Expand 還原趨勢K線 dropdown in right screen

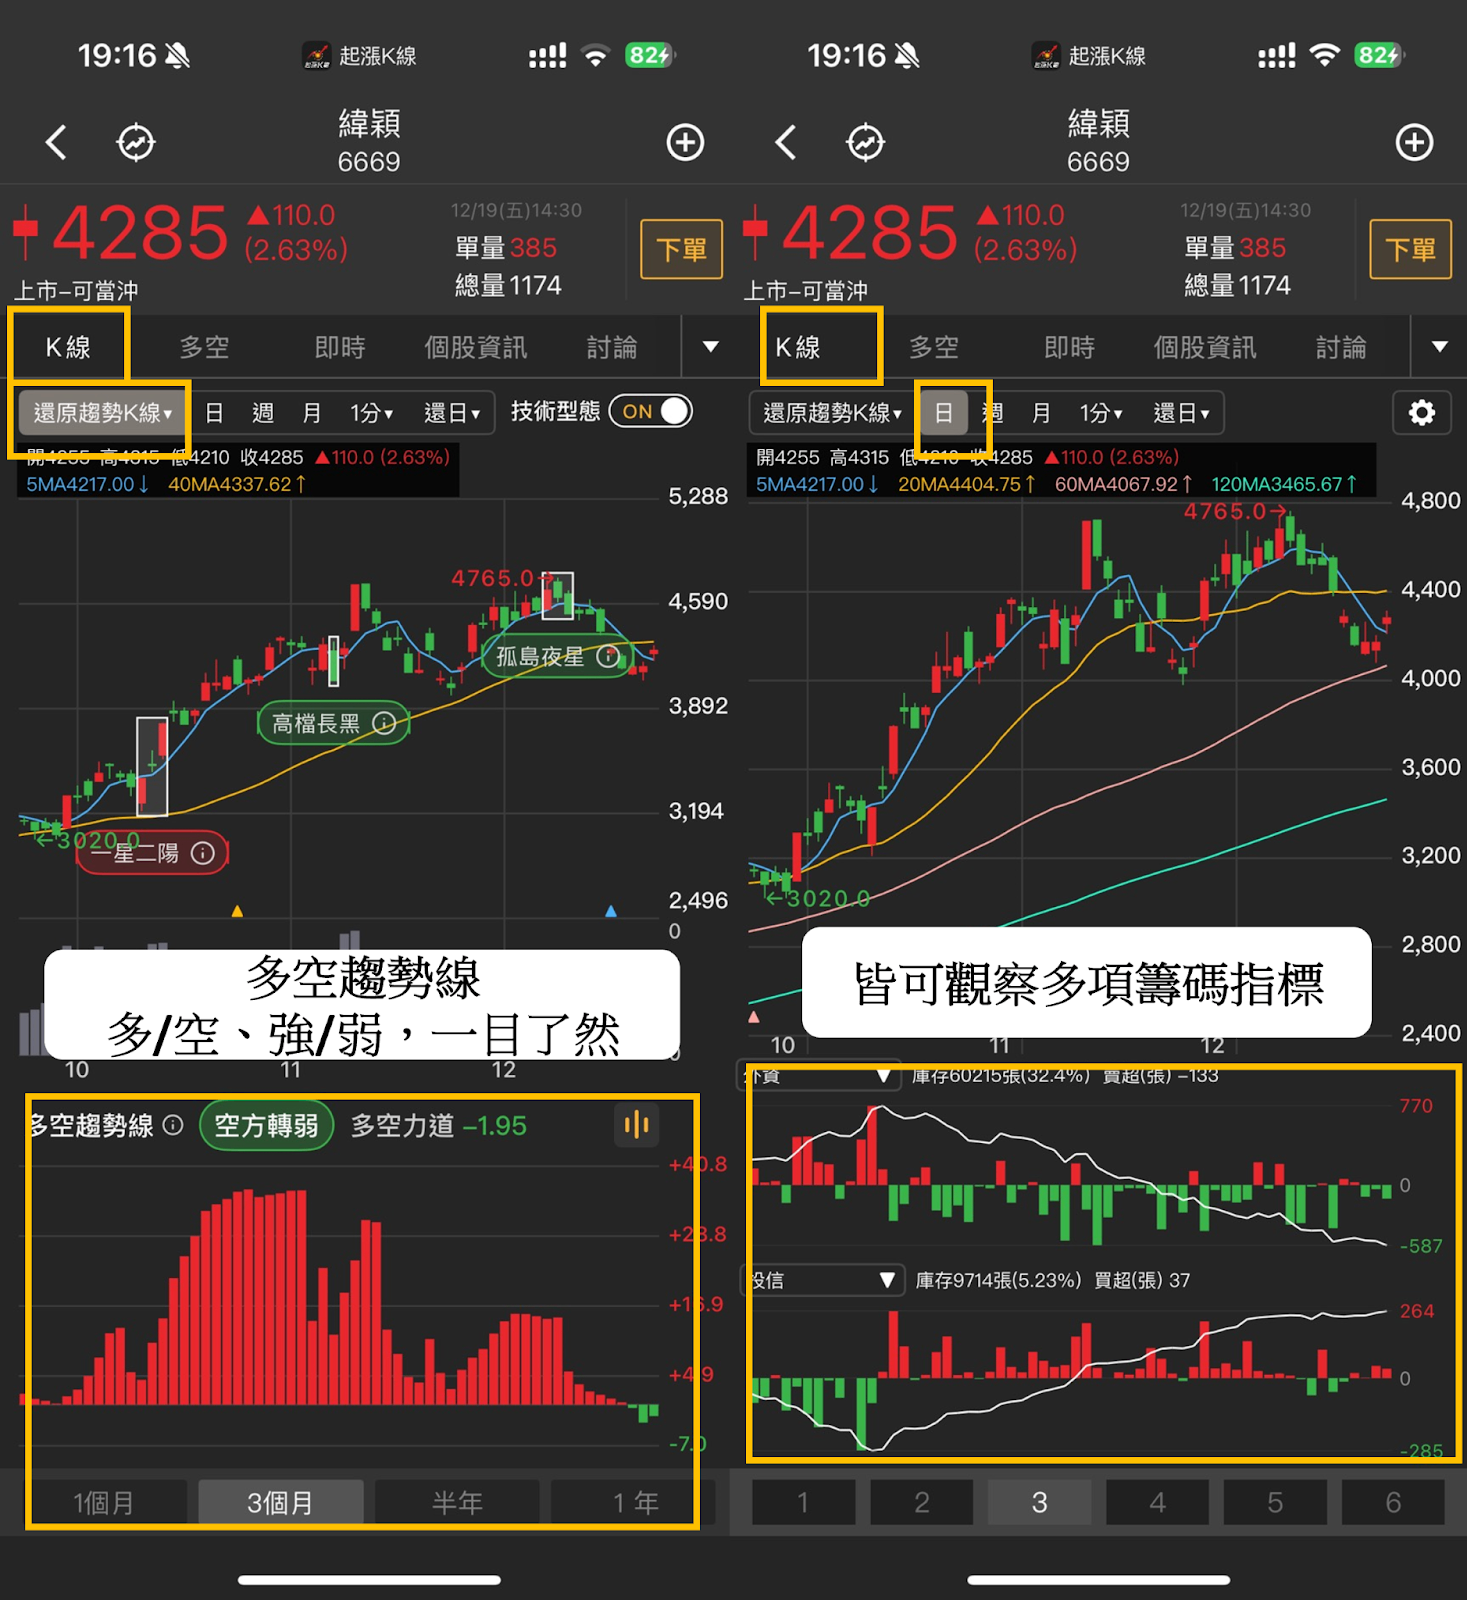coord(832,413)
